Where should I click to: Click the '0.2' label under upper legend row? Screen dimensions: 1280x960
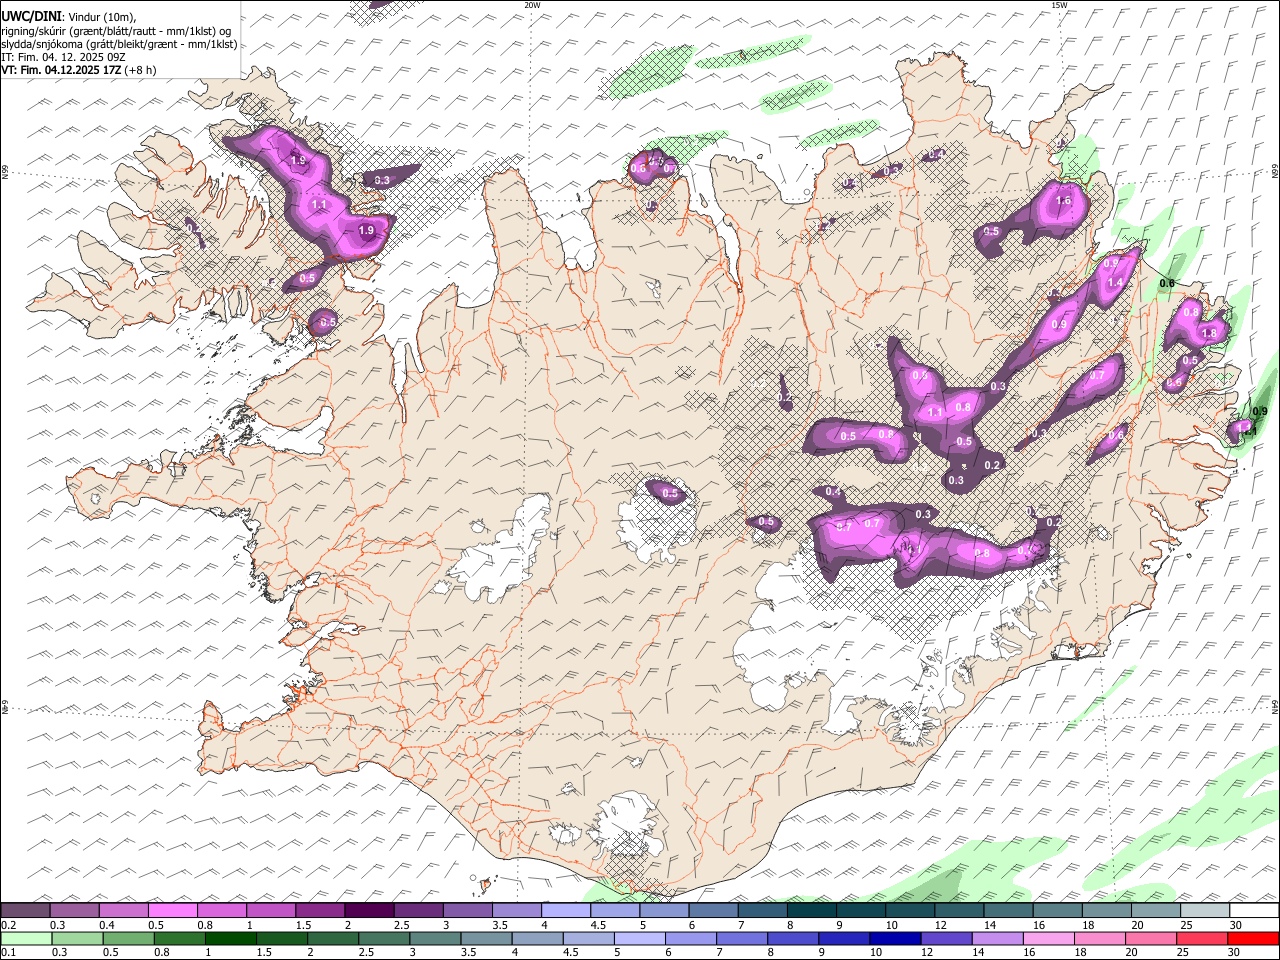click(8, 925)
